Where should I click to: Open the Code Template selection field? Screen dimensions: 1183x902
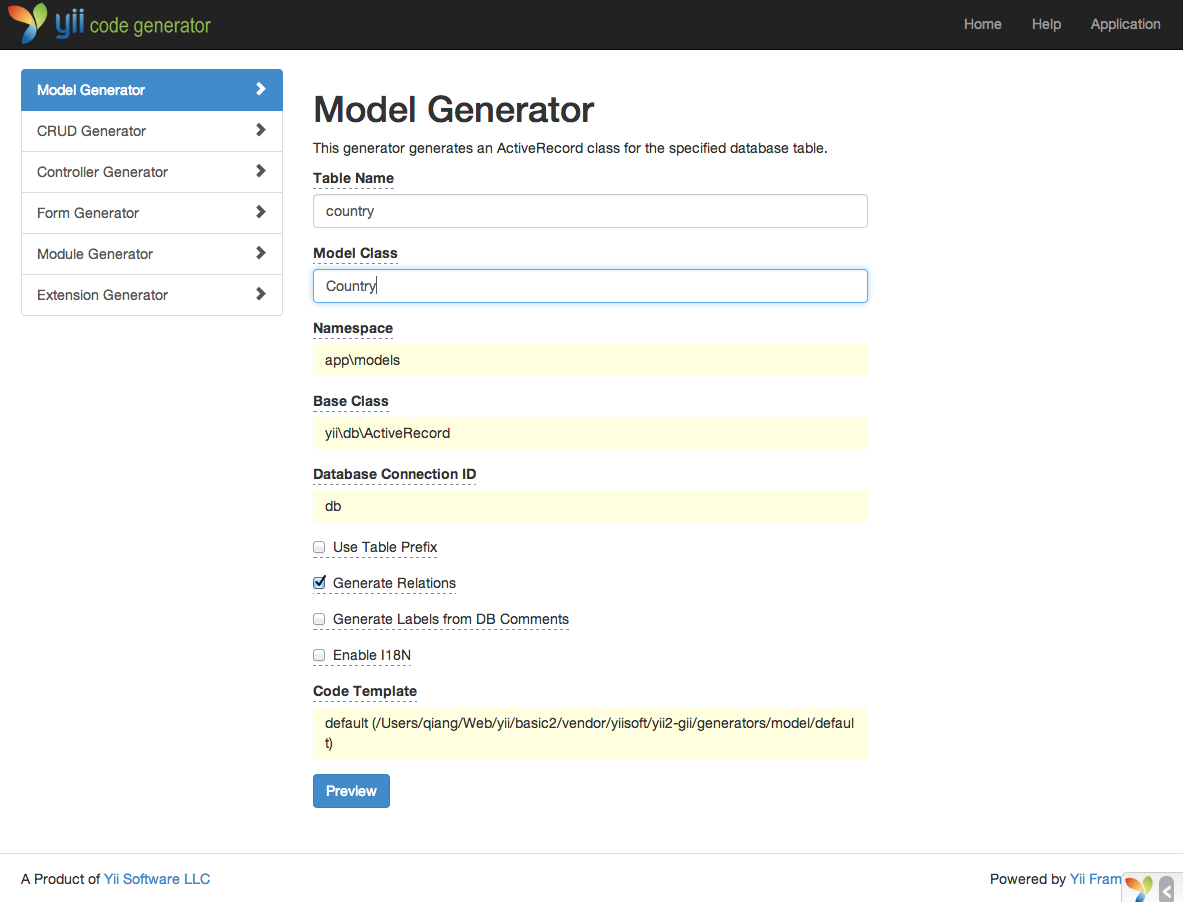[589, 734]
